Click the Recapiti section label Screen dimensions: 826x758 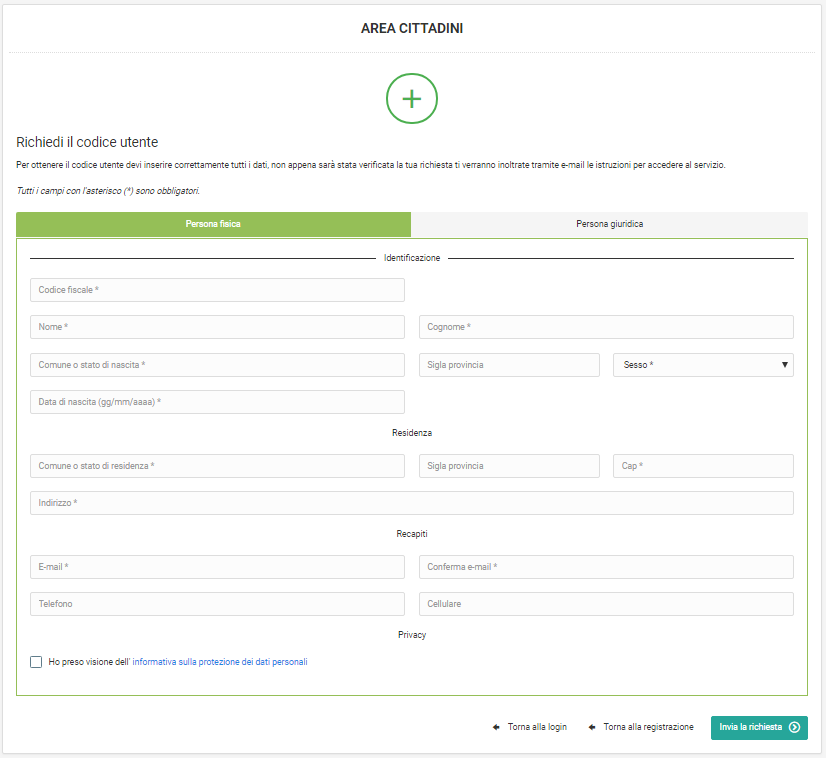pos(411,534)
